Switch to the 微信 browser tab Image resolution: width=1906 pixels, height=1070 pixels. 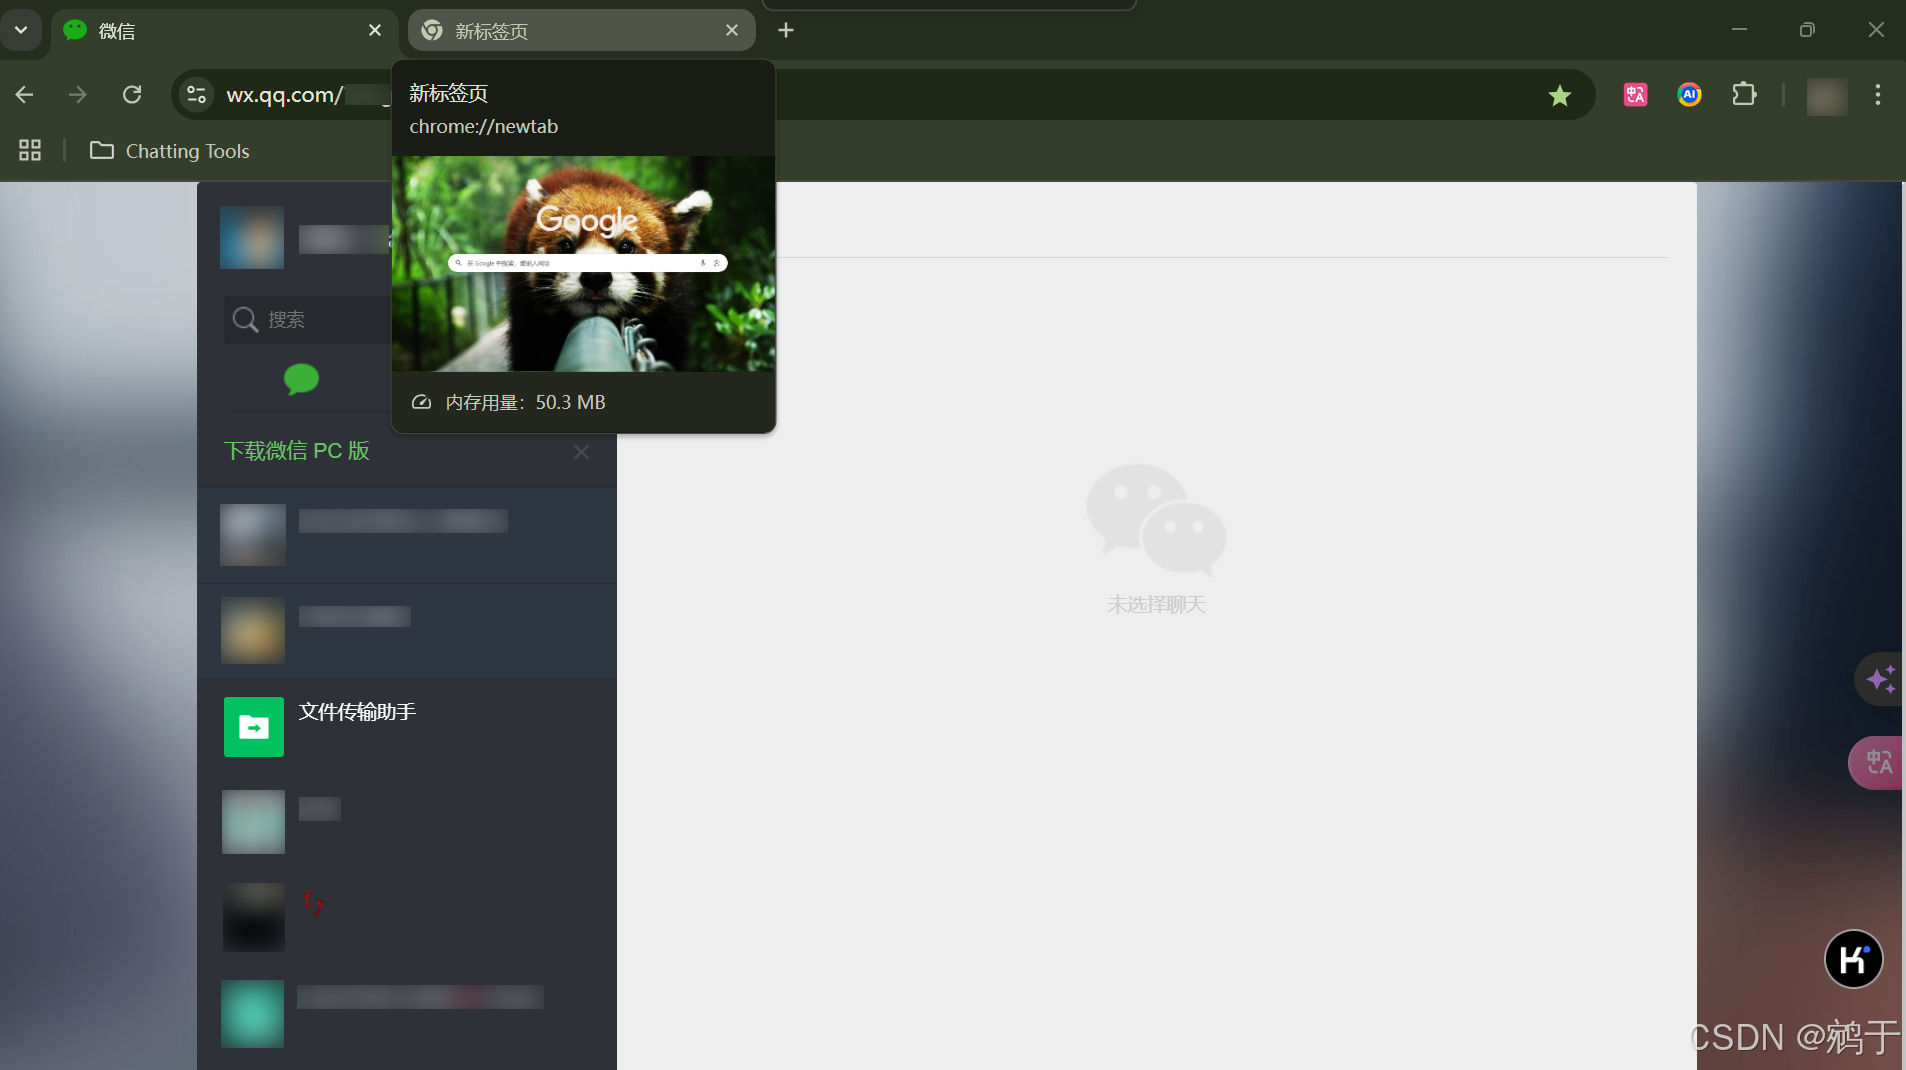pos(222,31)
